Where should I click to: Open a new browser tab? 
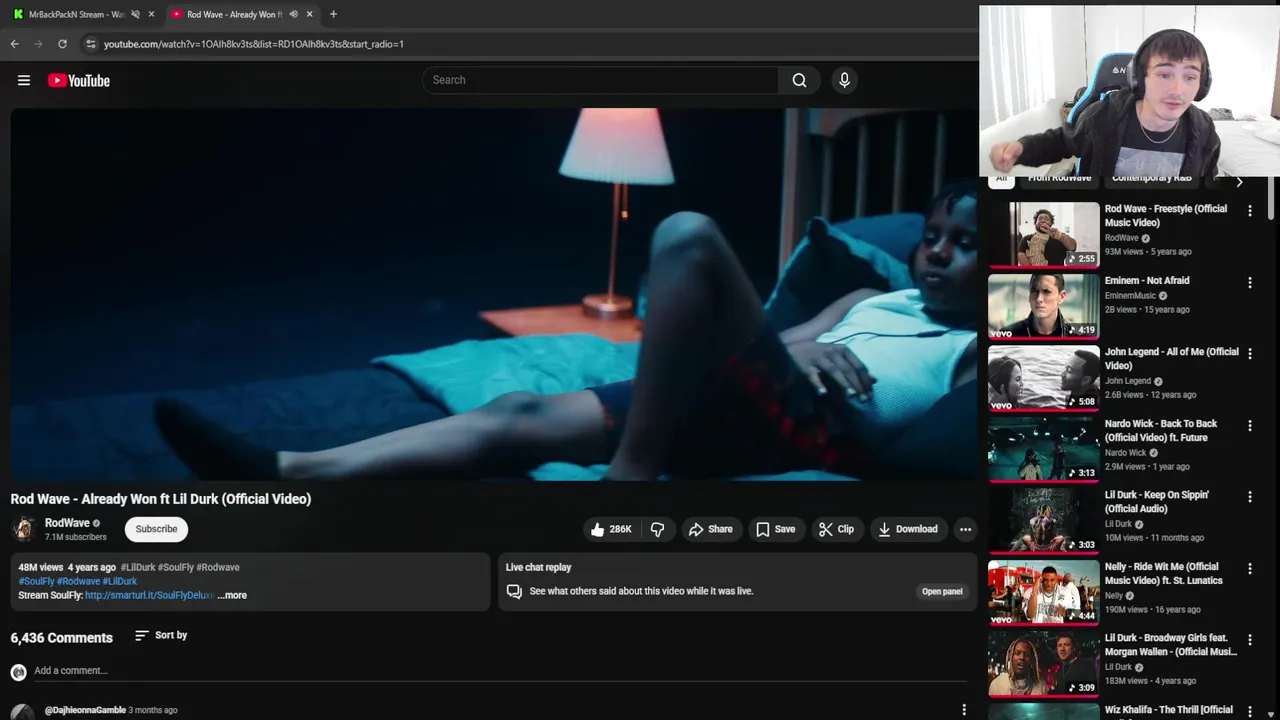pos(333,14)
